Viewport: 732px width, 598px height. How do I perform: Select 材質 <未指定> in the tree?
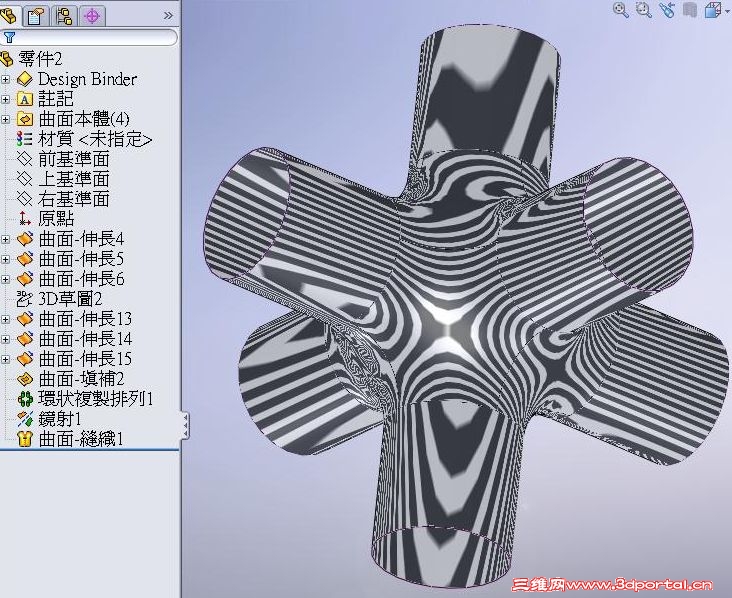pyautogui.click(x=95, y=139)
